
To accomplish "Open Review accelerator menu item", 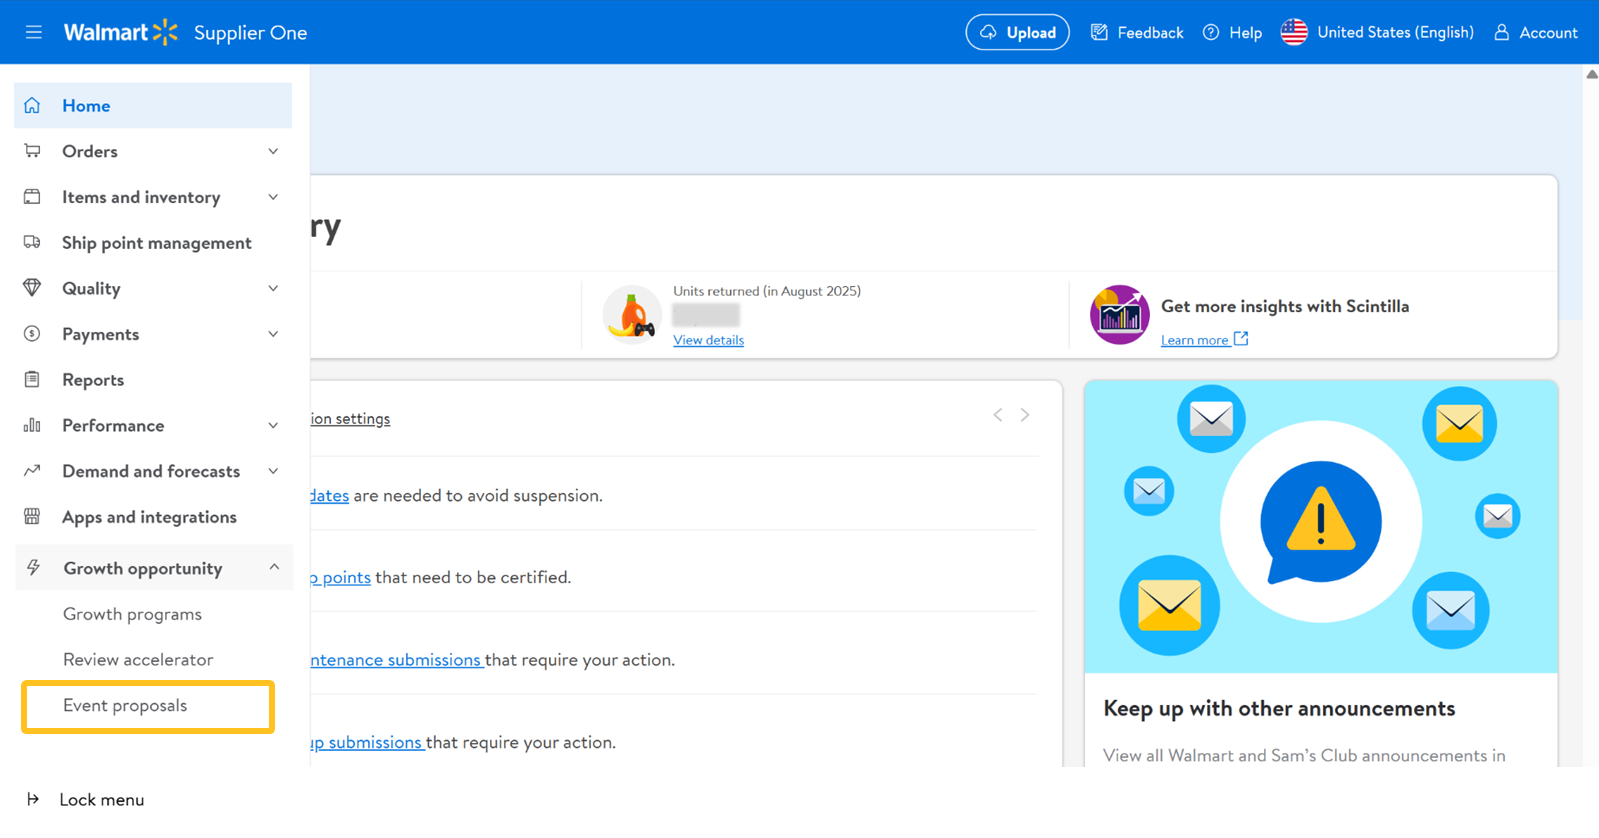I will tap(138, 659).
